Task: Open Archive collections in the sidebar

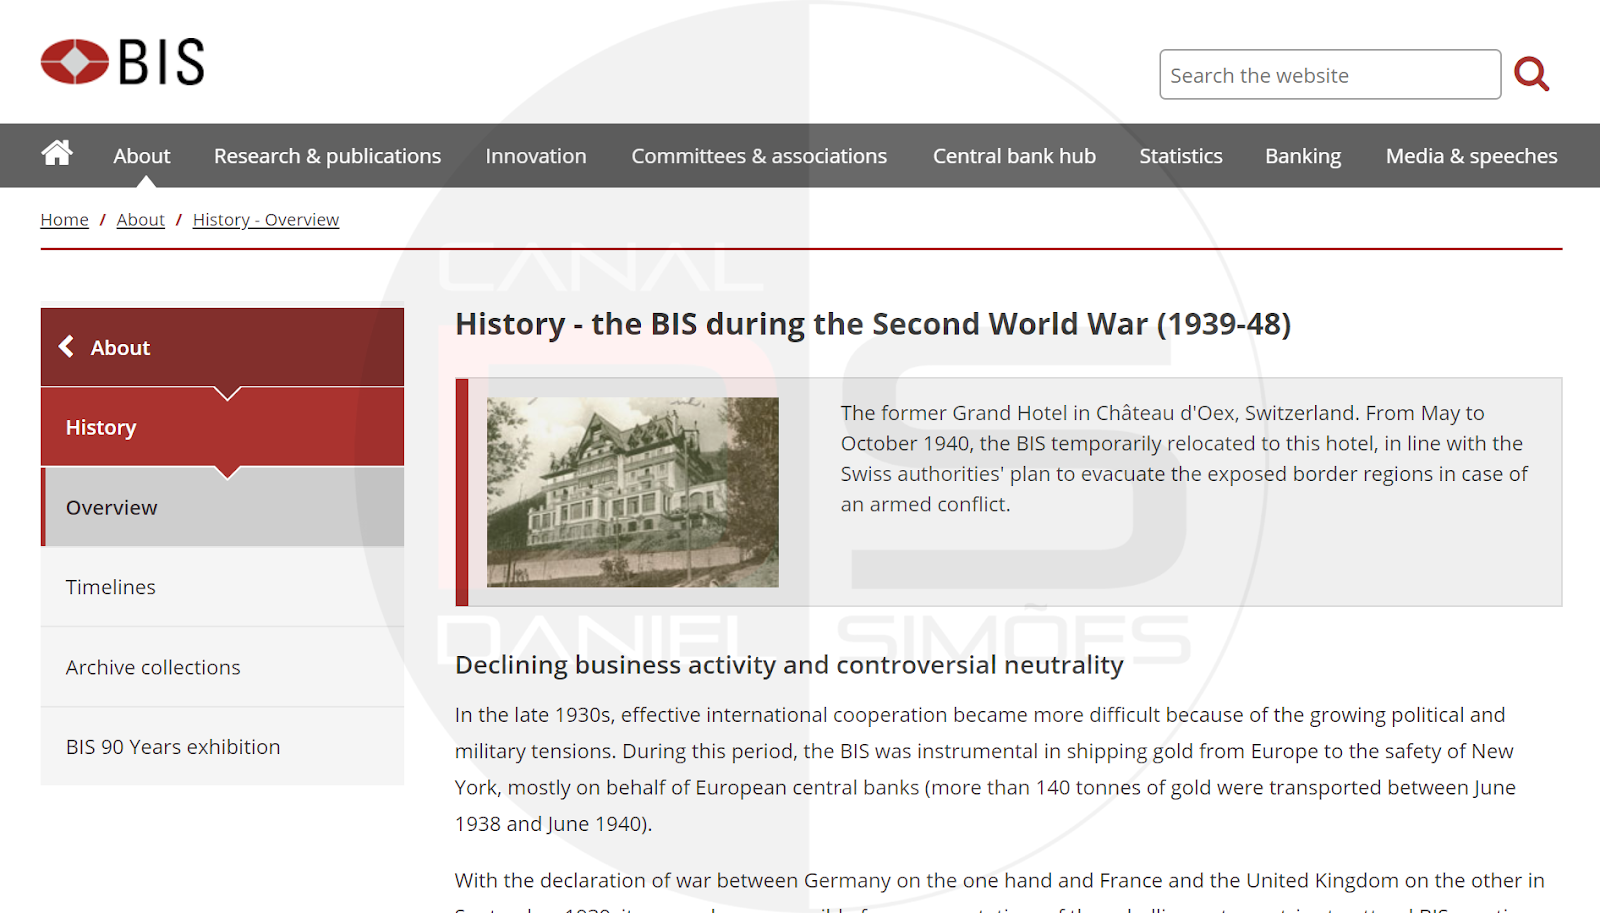Action: click(x=222, y=667)
